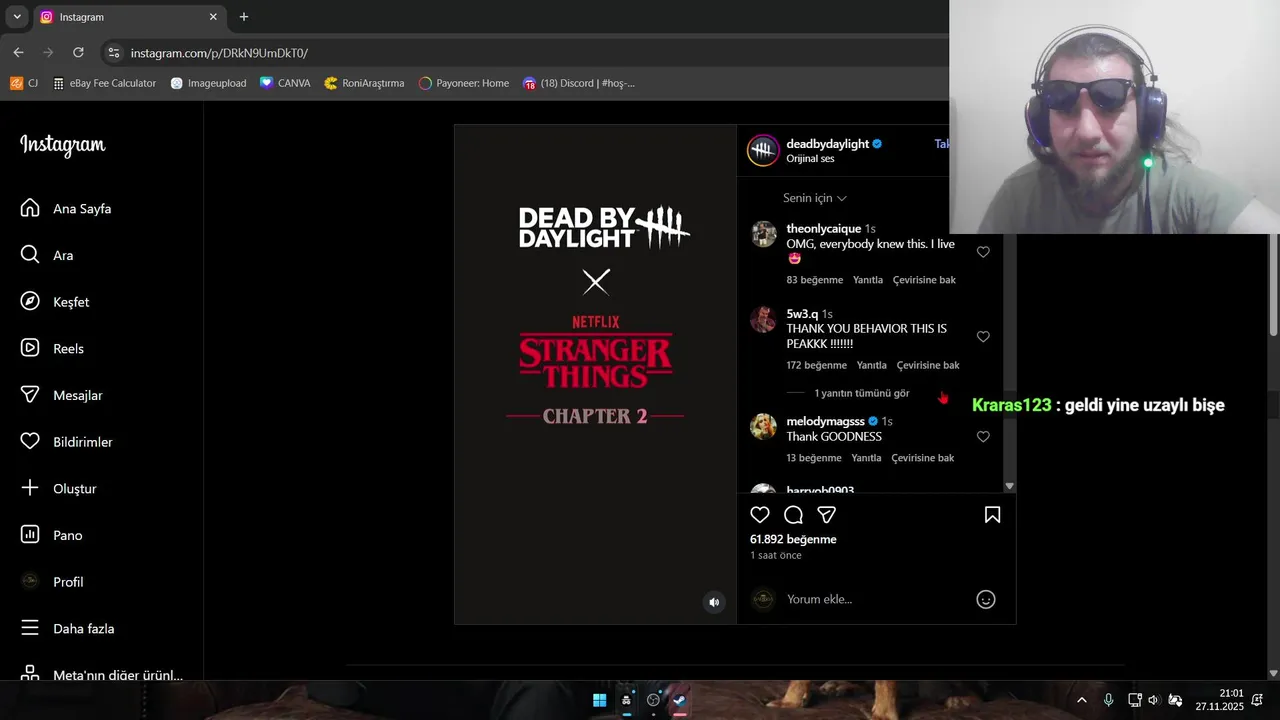
Task: View 61.892 beğenme post likes
Action: point(793,539)
